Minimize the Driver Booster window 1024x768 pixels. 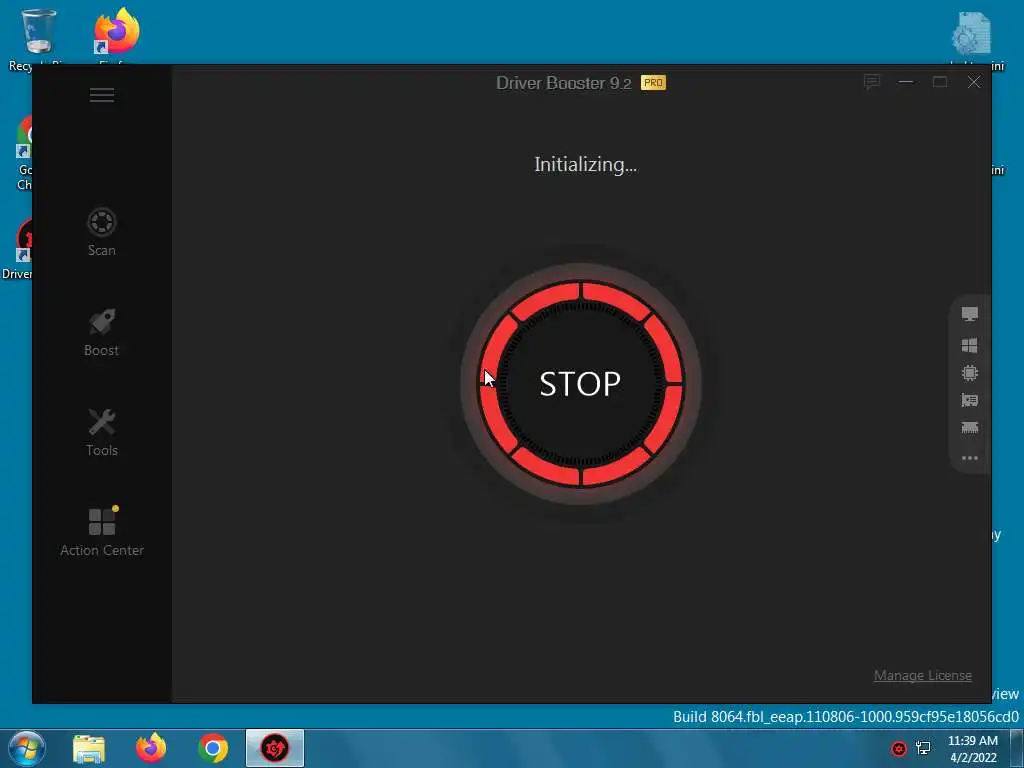(906, 82)
